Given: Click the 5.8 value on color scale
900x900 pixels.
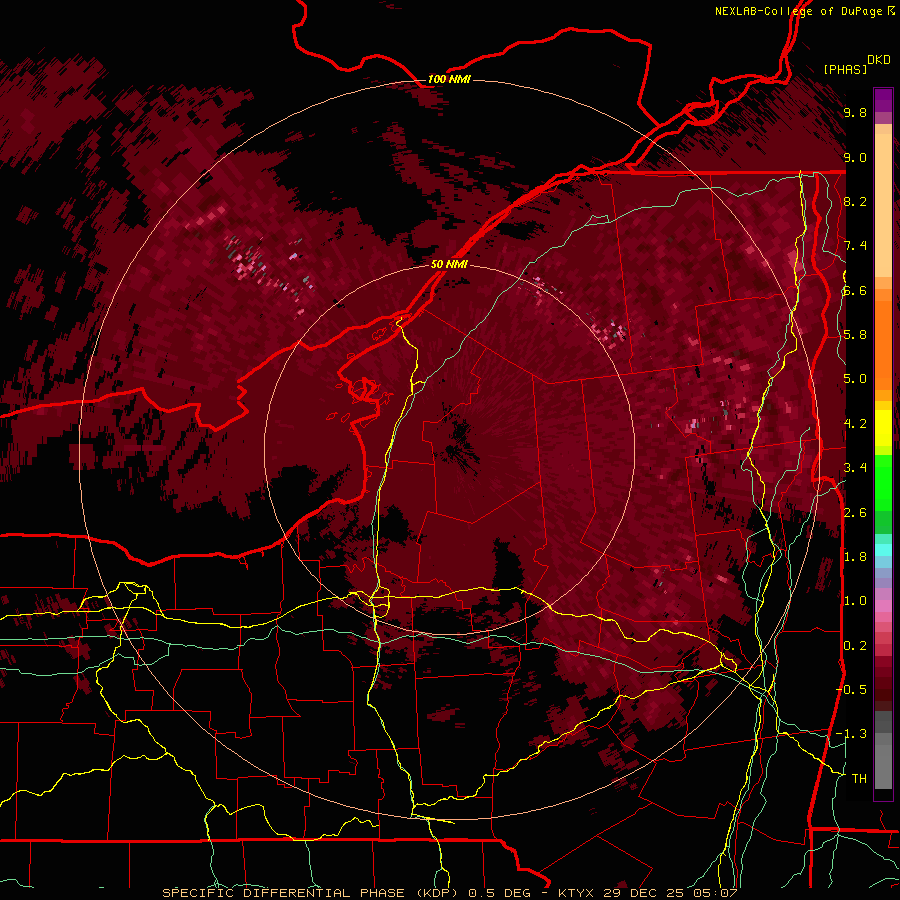Looking at the screenshot, I should [855, 335].
